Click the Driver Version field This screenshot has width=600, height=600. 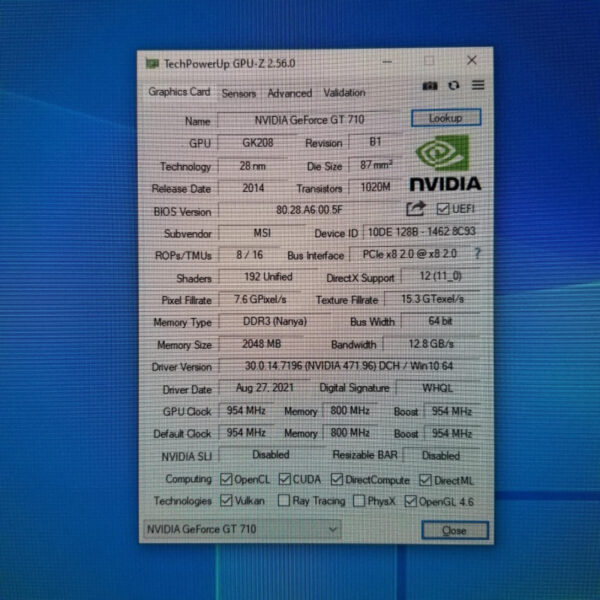pyautogui.click(x=349, y=366)
